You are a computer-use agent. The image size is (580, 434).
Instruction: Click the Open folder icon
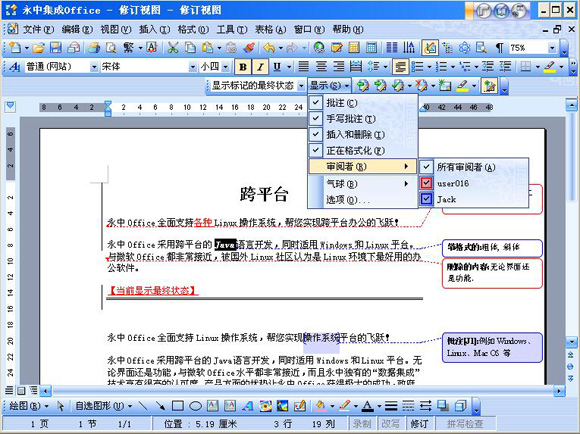click(38, 47)
